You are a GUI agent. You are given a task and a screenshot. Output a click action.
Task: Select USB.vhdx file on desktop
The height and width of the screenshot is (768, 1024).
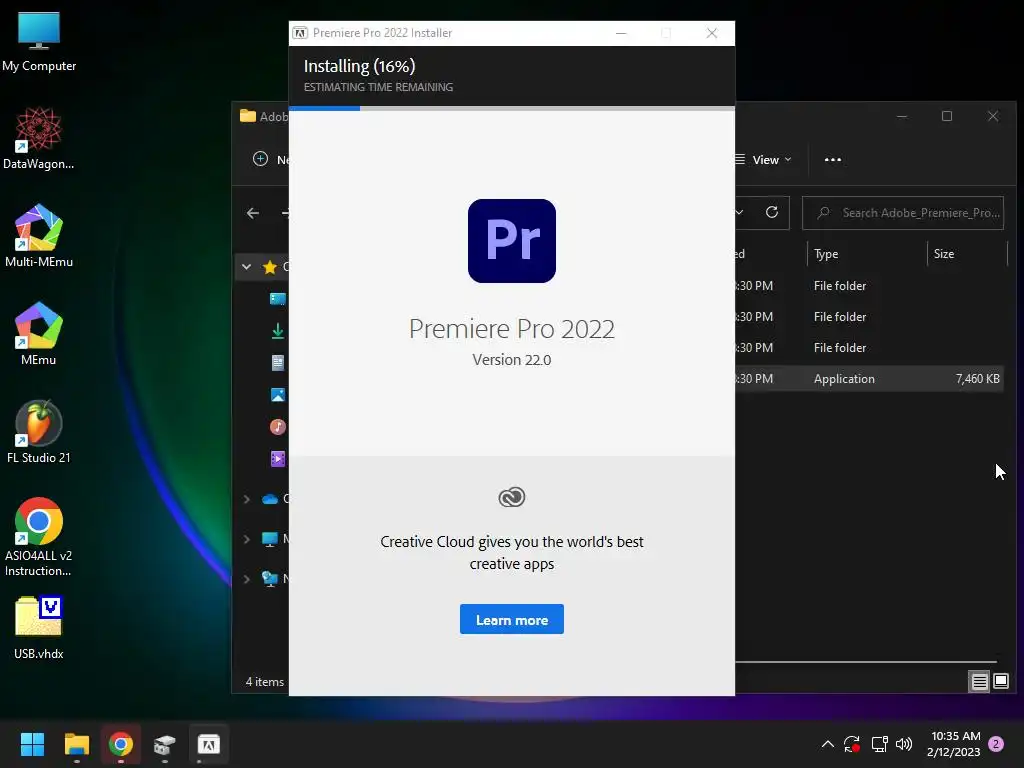coord(39,628)
